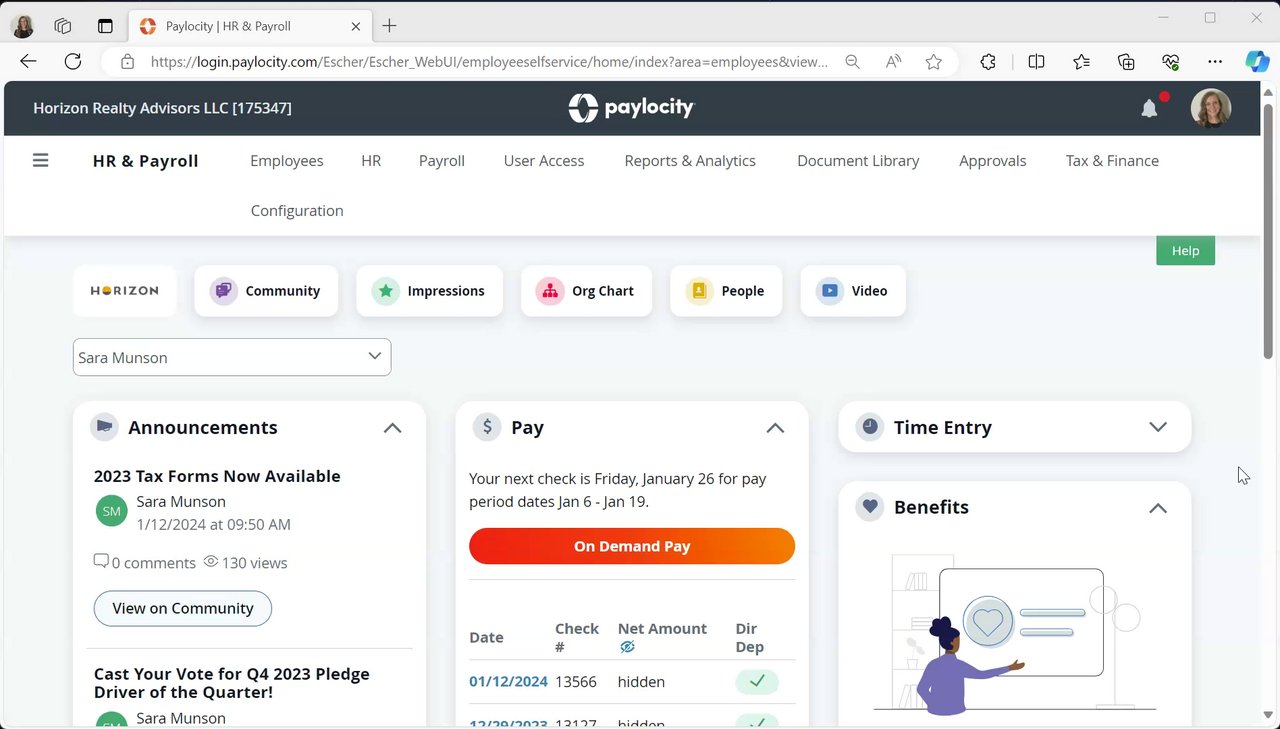Open the browser Collections icon
This screenshot has width=1280, height=729.
coord(1126,62)
